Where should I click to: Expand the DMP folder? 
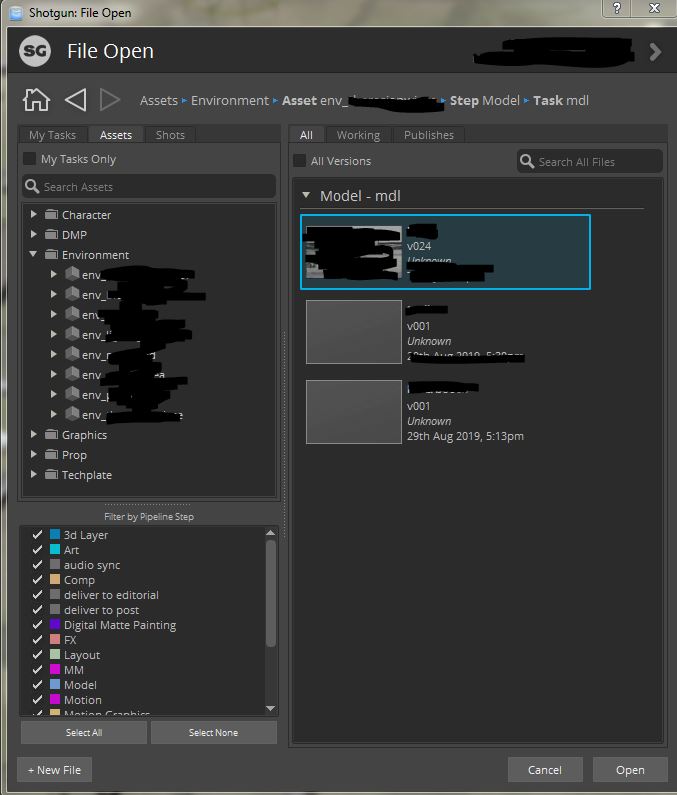coord(33,234)
